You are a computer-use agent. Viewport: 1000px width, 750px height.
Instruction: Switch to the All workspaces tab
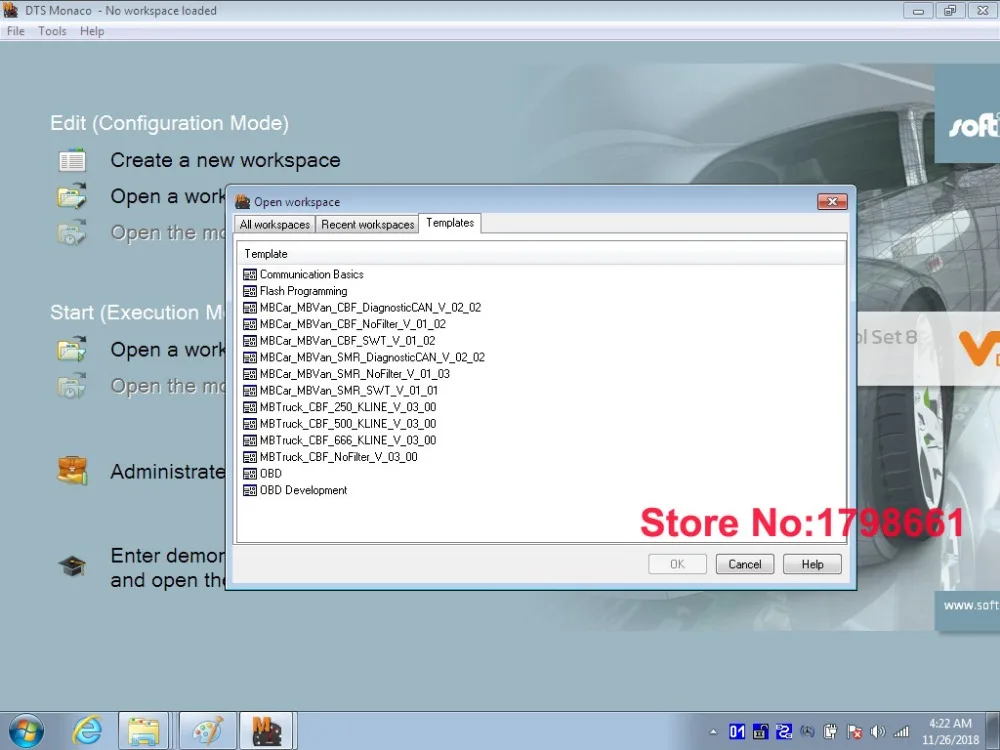click(275, 224)
